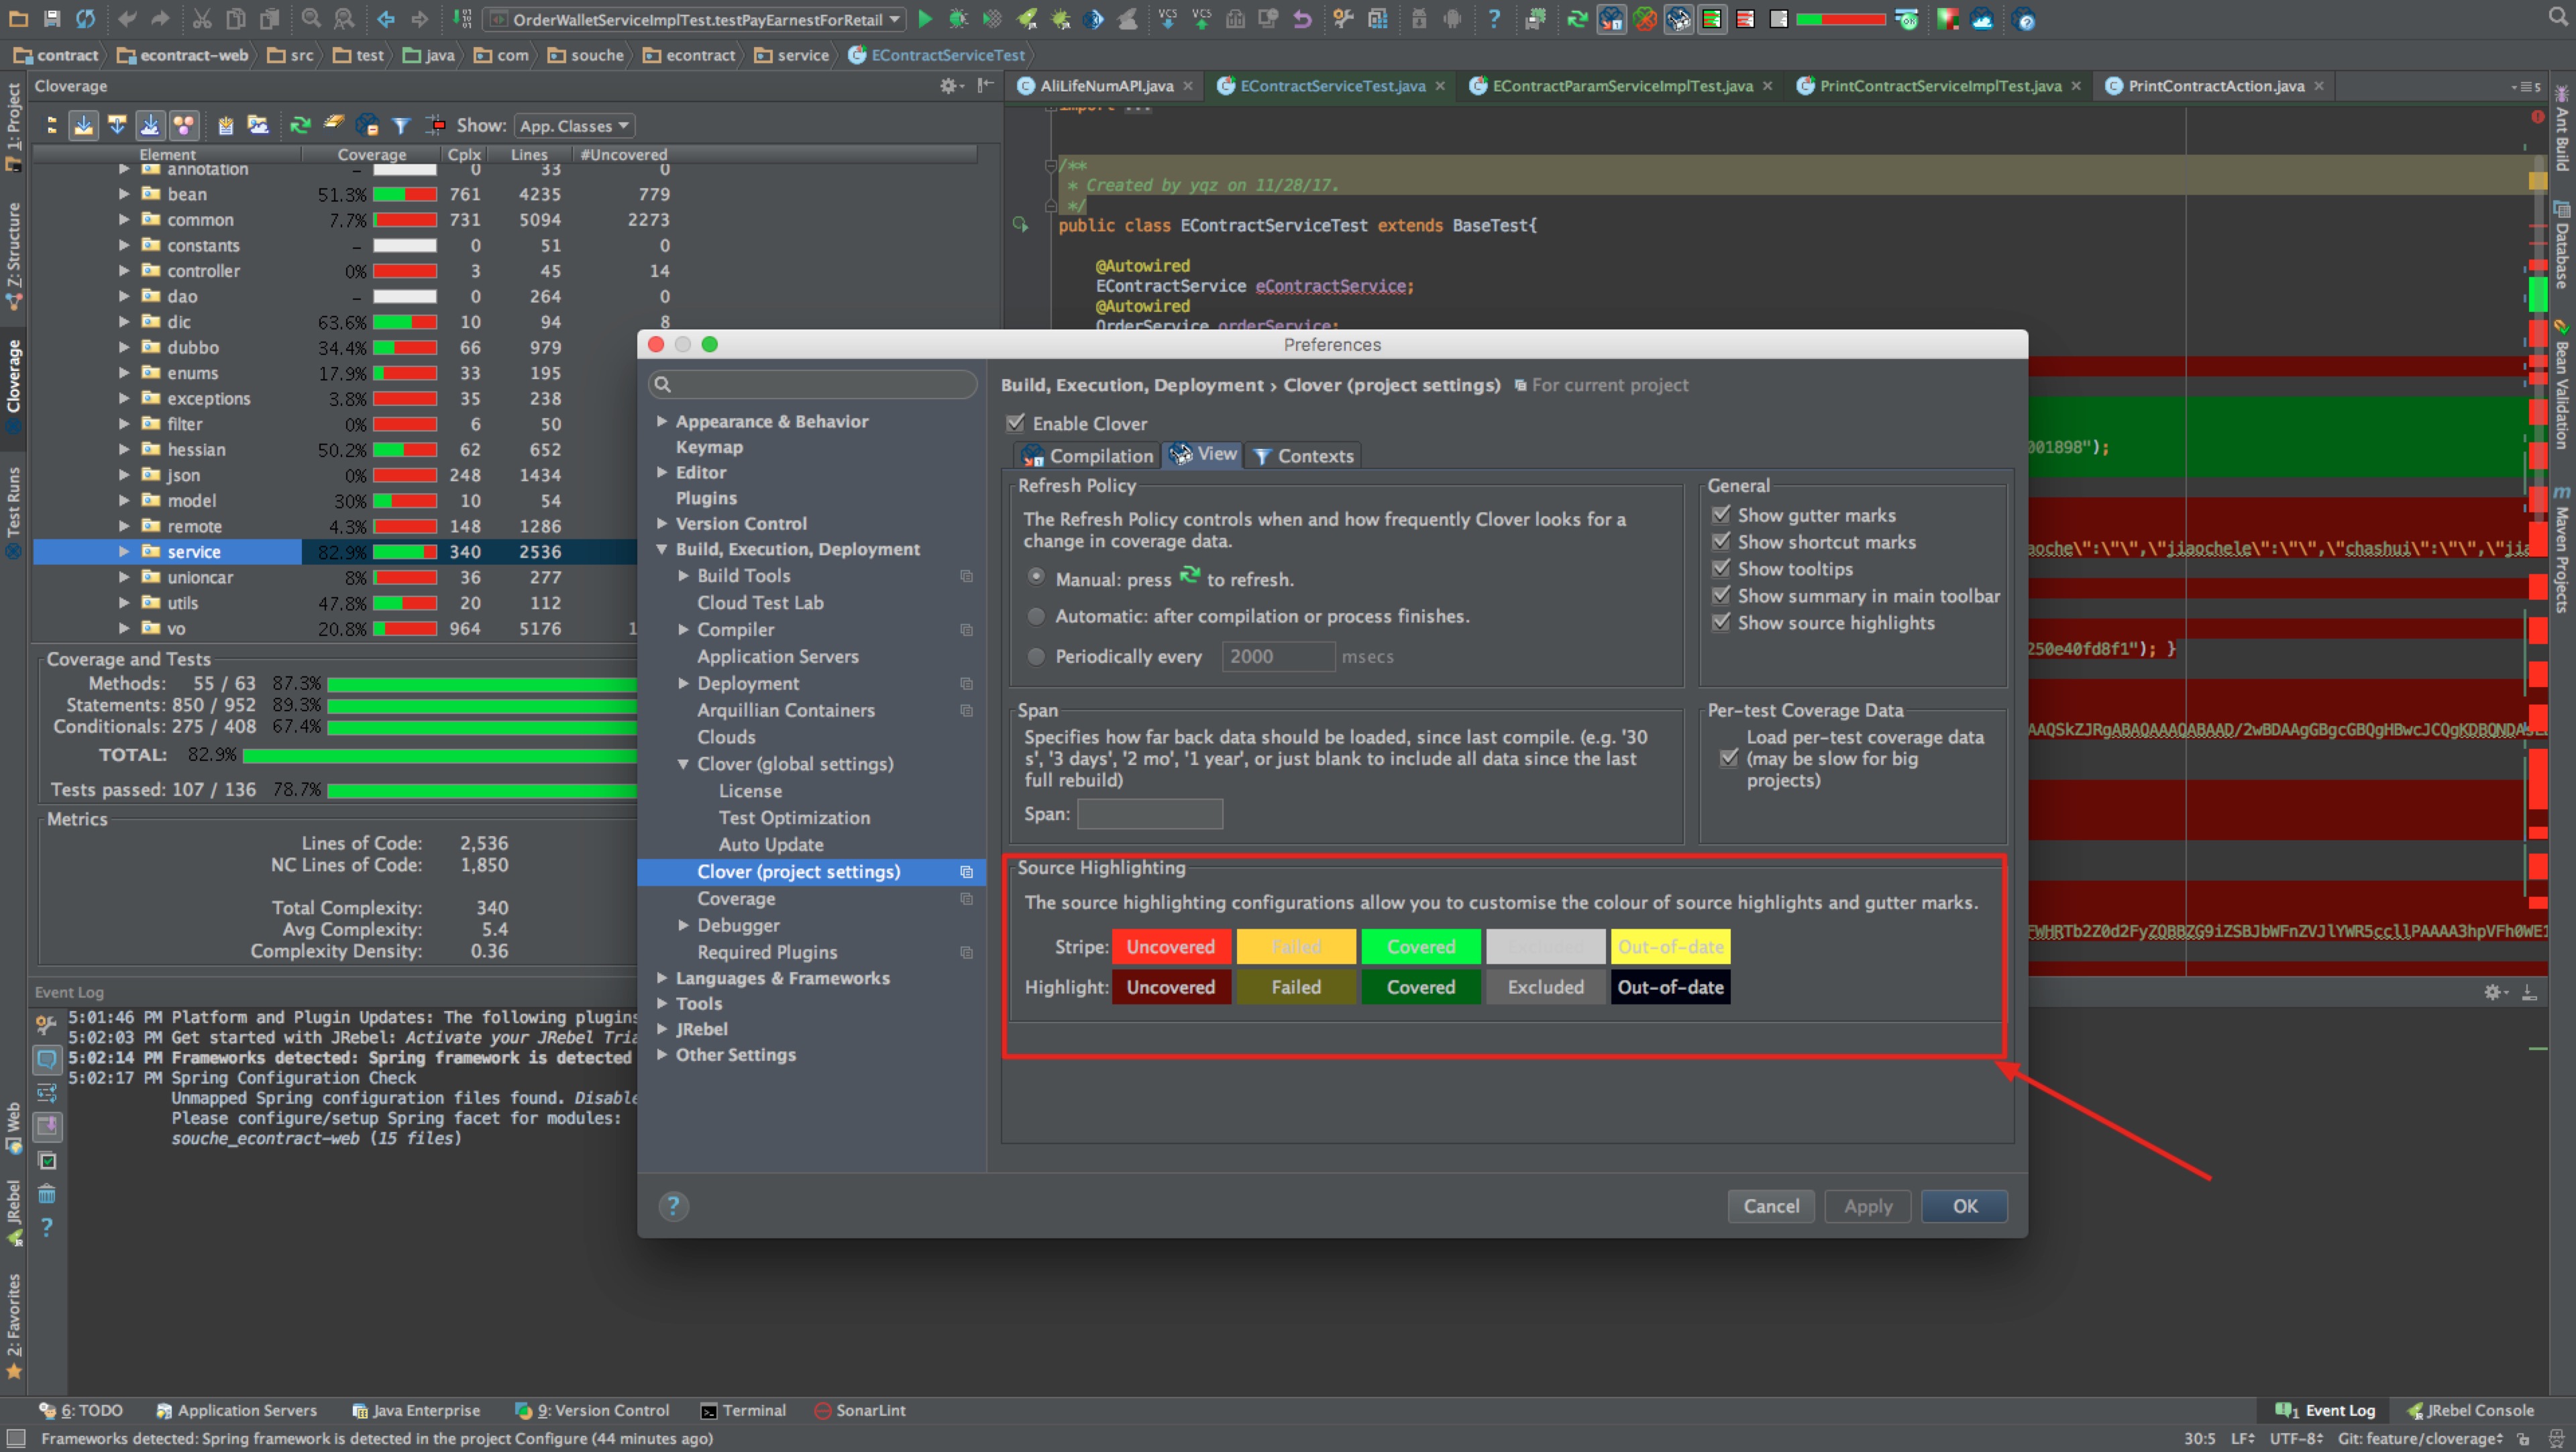Click the Highlight Covered dark green swatch

1420,987
